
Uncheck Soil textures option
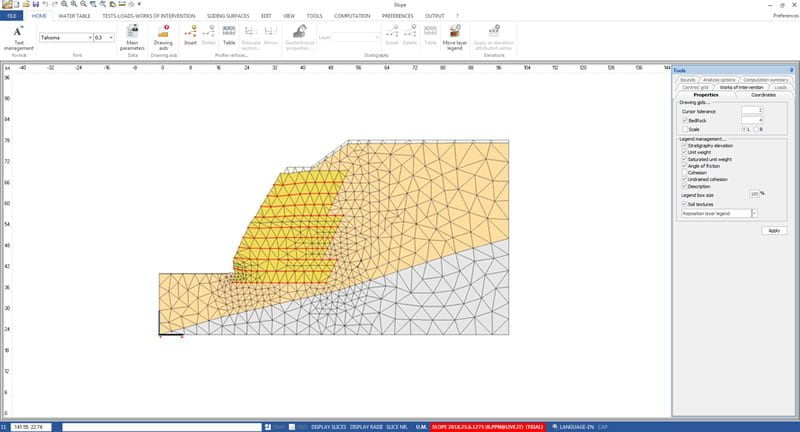click(x=684, y=205)
